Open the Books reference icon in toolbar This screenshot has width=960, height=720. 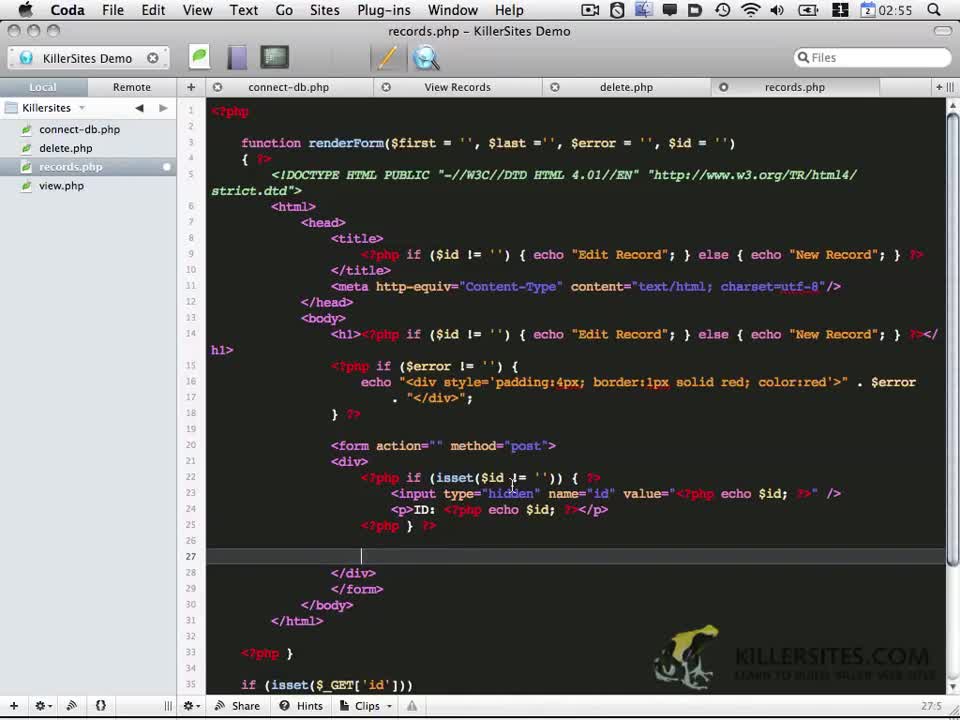(237, 58)
